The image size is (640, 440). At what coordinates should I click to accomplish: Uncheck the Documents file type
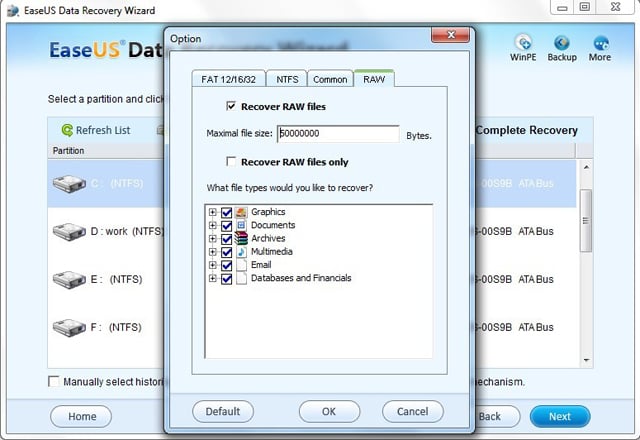227,225
